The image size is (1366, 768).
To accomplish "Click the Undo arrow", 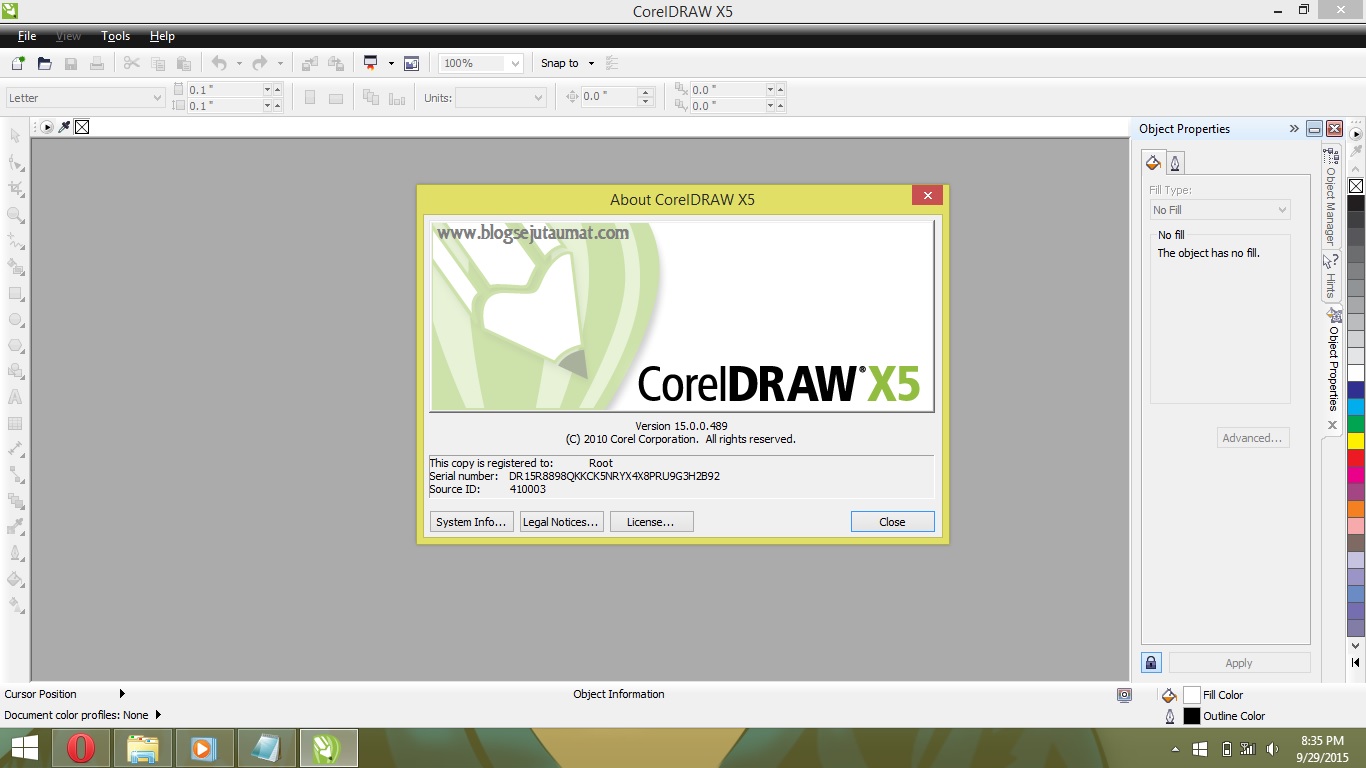I will (219, 62).
